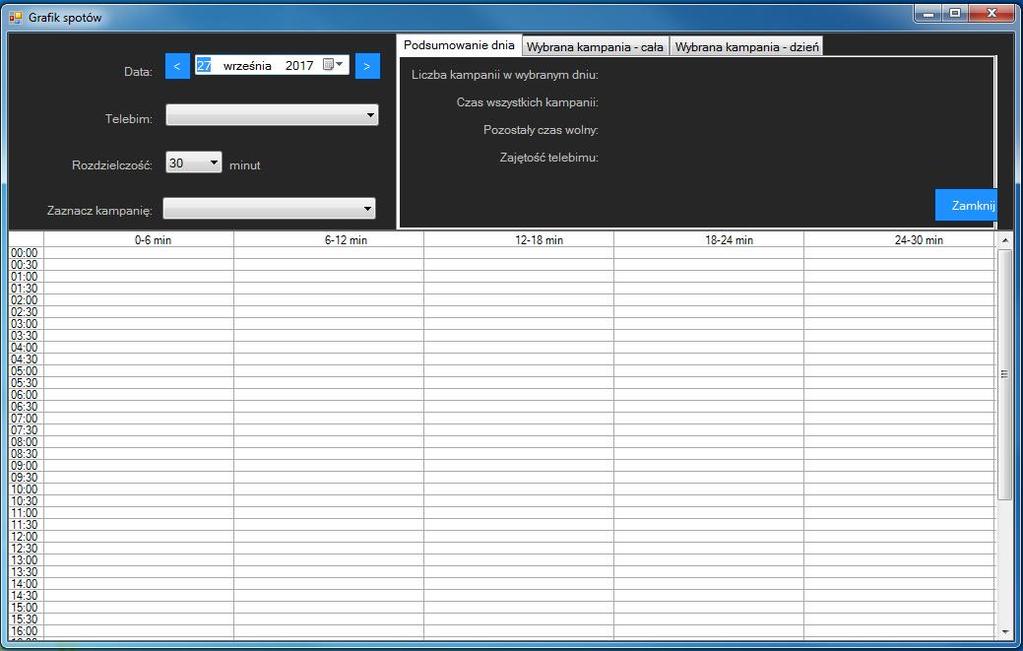Select the 12:00 row header
This screenshot has height=651, width=1023.
click(x=26, y=537)
